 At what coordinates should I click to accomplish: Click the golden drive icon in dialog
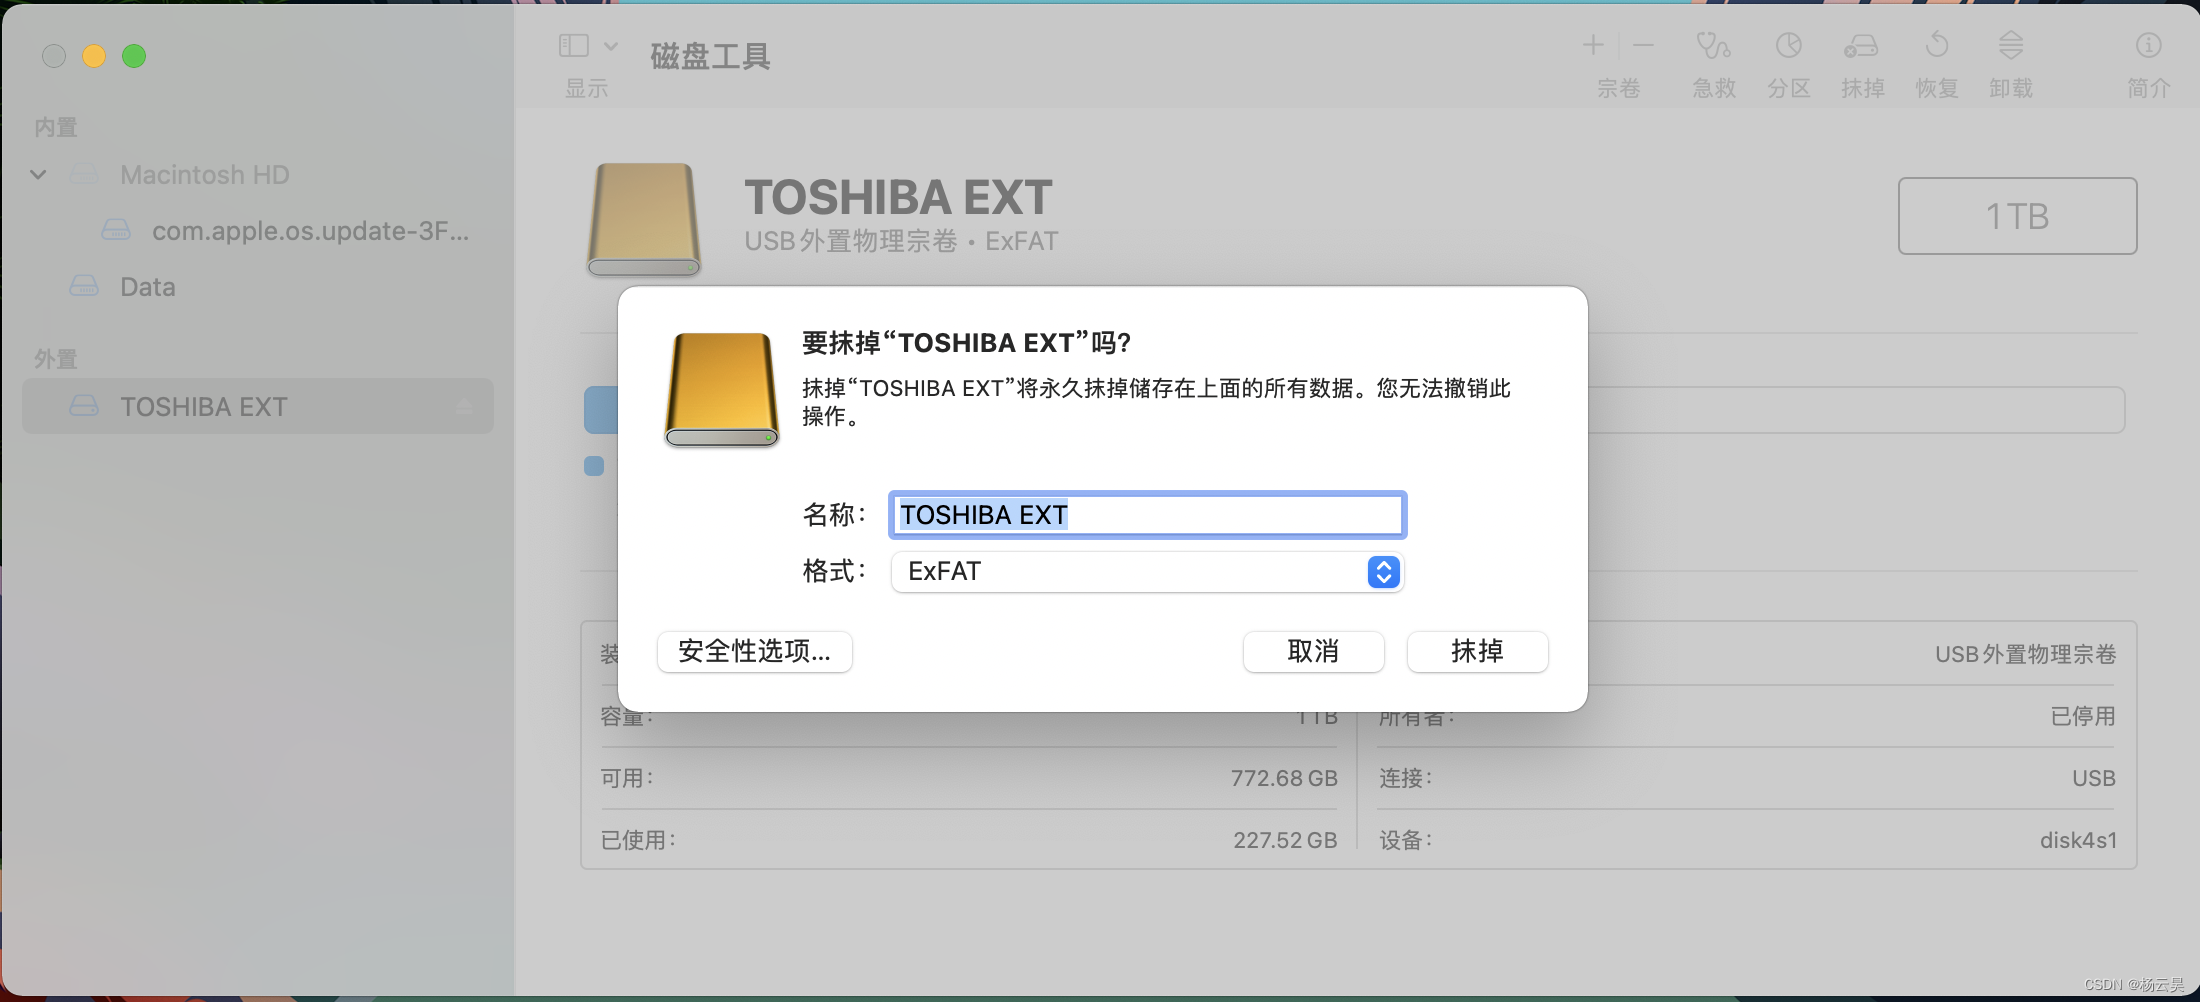(722, 390)
